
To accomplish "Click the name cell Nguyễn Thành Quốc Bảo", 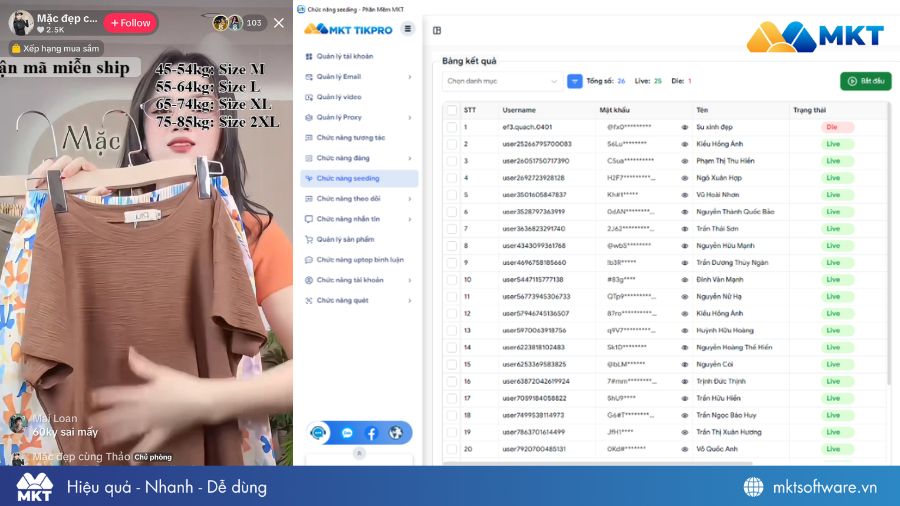I will tap(735, 212).
